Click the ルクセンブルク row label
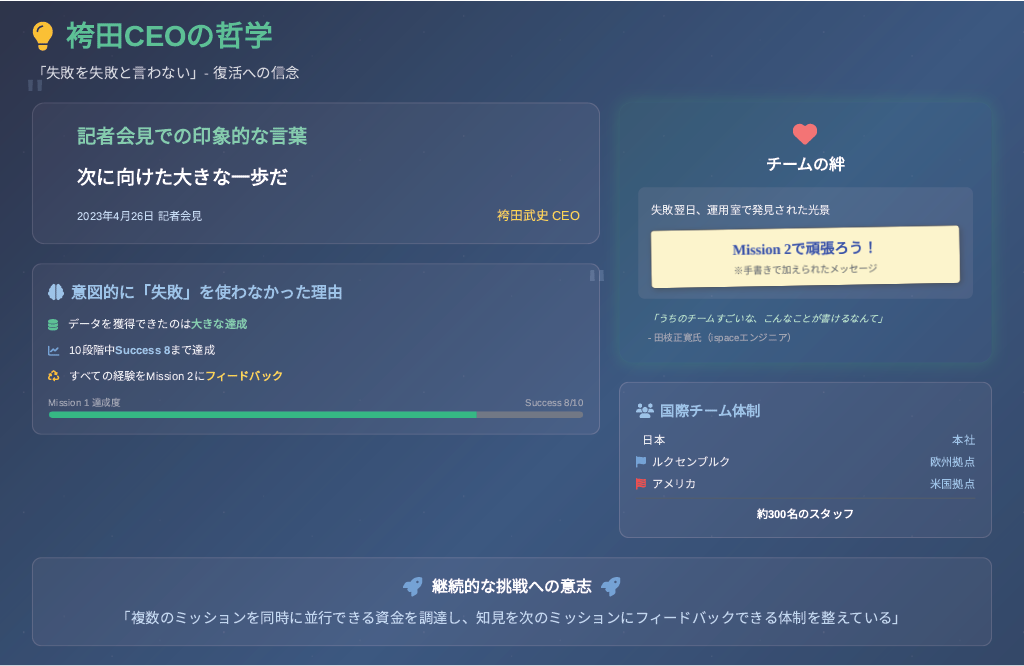 (x=691, y=462)
